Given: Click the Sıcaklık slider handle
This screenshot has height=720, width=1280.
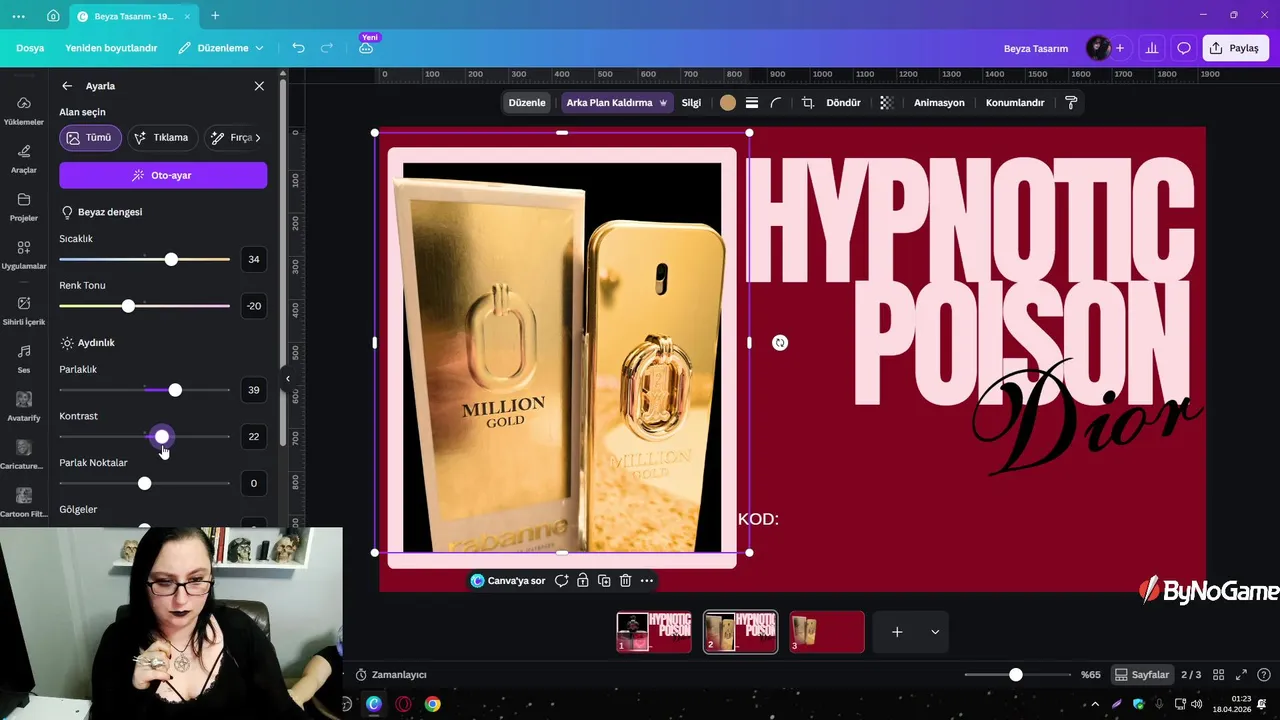Looking at the screenshot, I should pos(171,259).
